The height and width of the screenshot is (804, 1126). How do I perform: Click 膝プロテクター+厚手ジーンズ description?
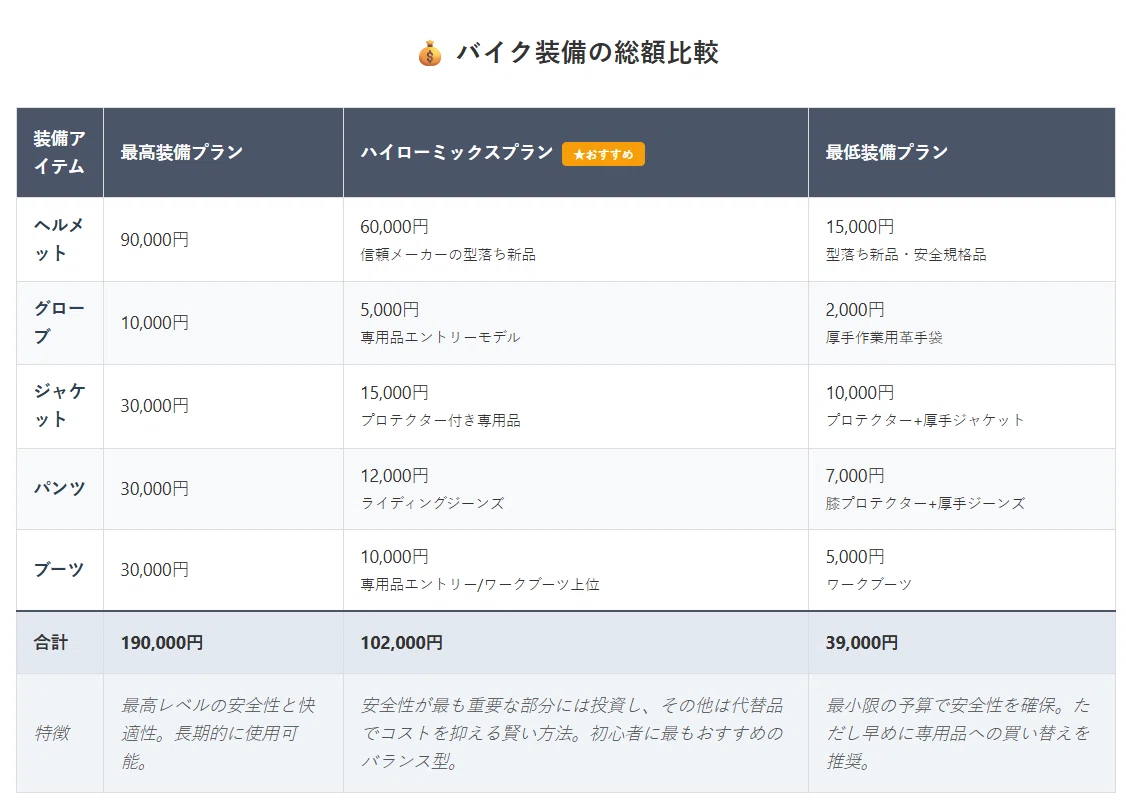click(x=925, y=503)
